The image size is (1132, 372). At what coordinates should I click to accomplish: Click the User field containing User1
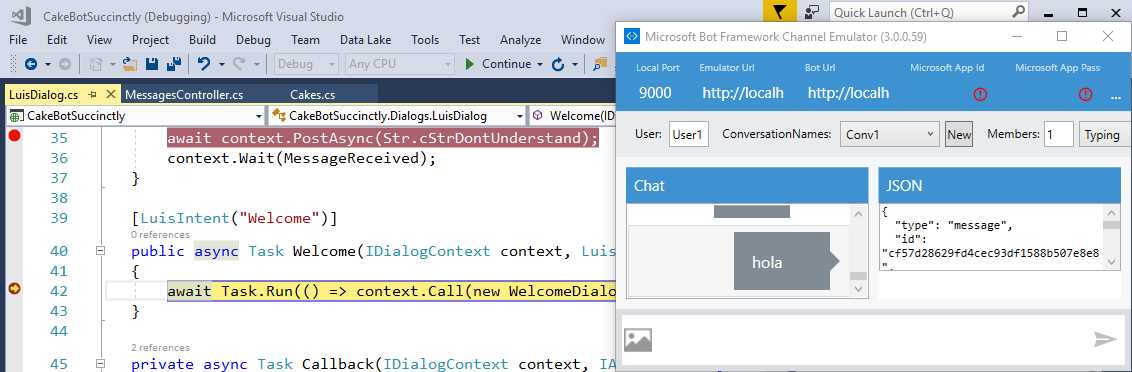[x=689, y=134]
